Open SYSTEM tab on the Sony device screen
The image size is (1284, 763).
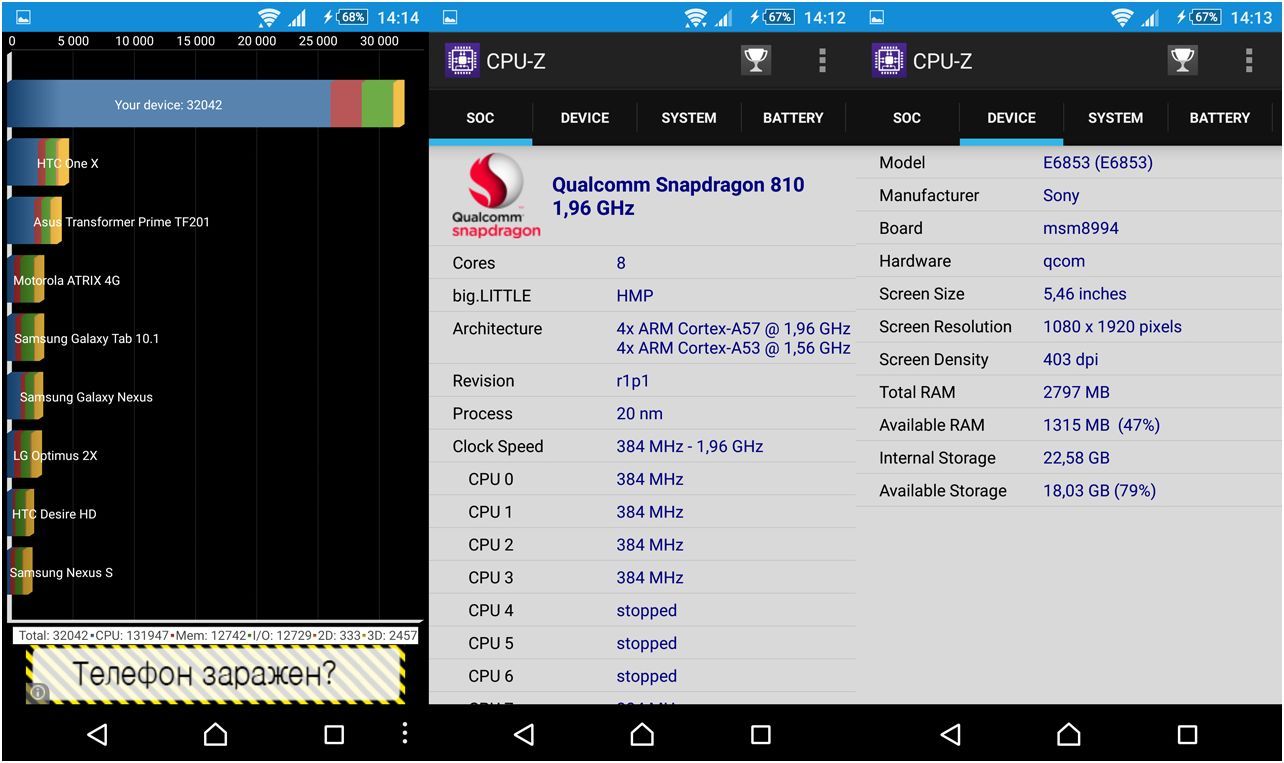coord(1115,118)
